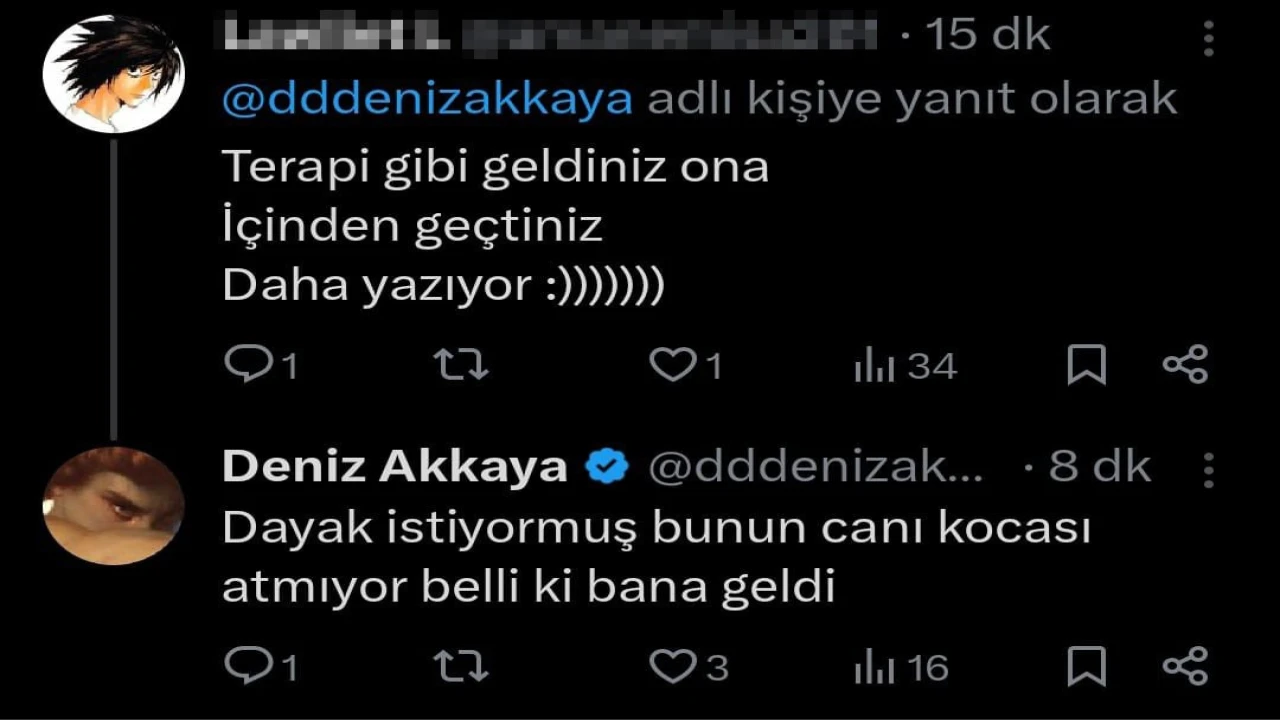This screenshot has height=720, width=1280.
Task: Open Deniz Akkaya's profile name
Action: [394, 467]
